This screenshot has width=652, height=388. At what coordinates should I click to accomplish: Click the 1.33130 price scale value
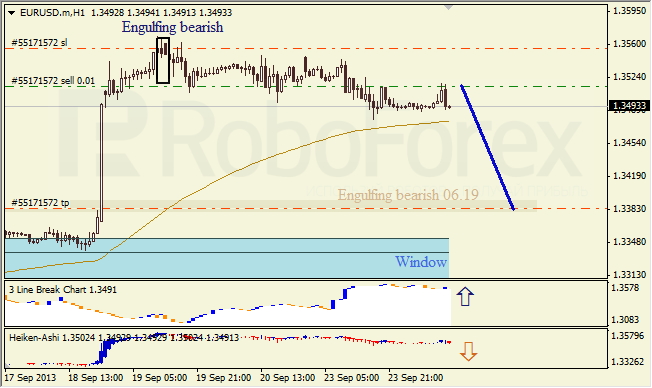(x=630, y=274)
